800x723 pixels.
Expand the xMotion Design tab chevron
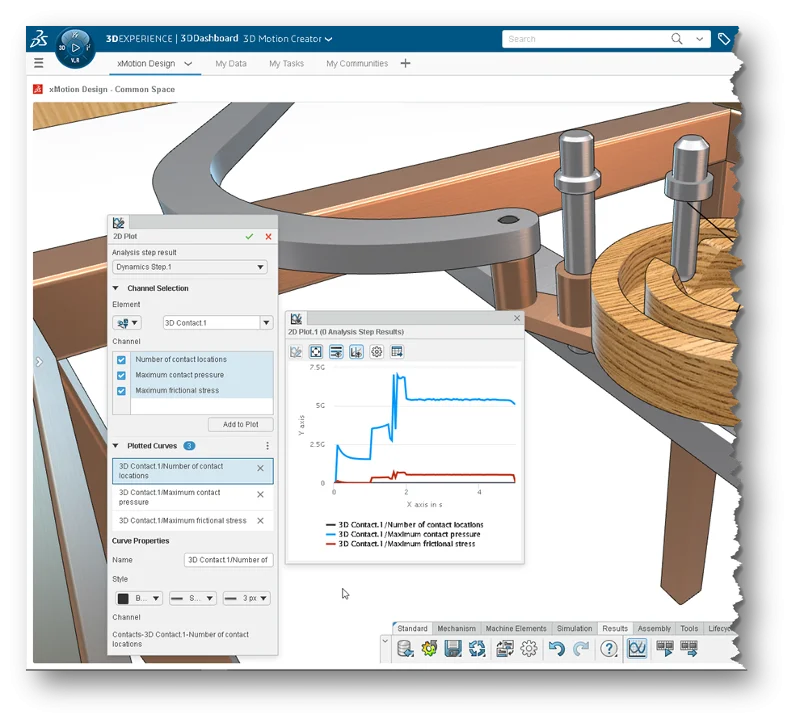(188, 64)
